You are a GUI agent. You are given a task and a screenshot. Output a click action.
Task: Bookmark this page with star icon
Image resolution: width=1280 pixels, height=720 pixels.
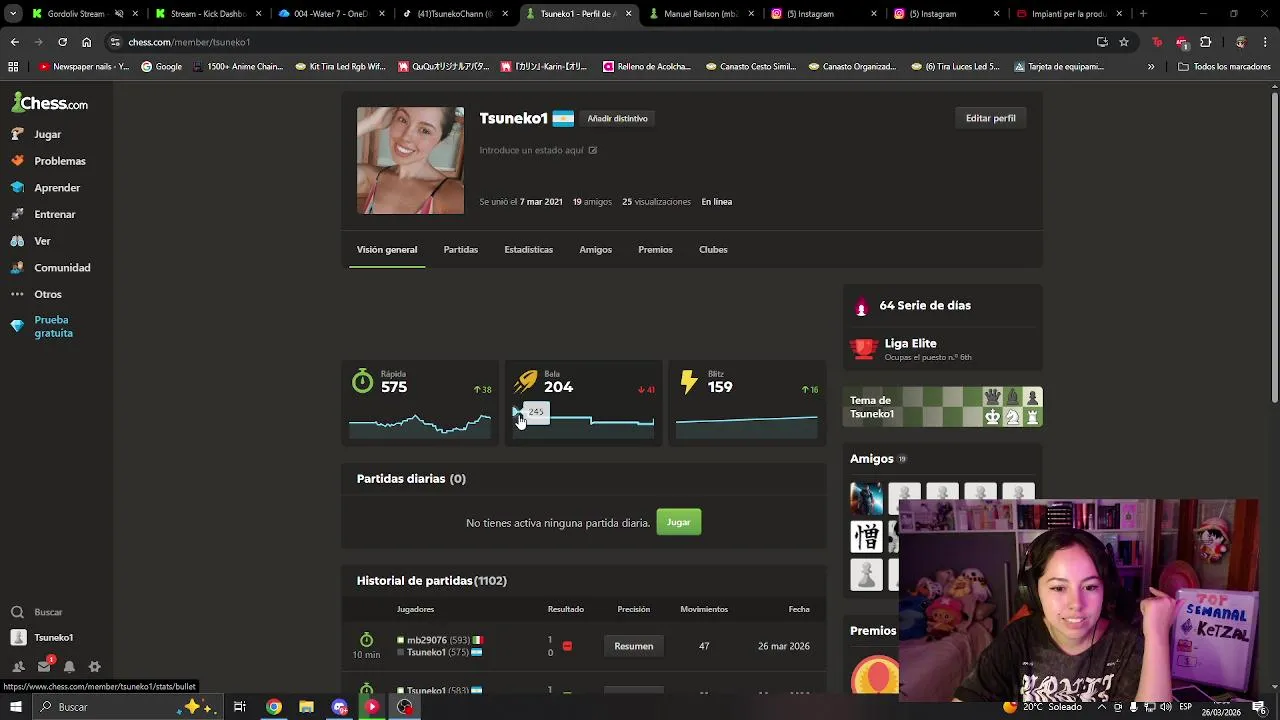click(1124, 42)
